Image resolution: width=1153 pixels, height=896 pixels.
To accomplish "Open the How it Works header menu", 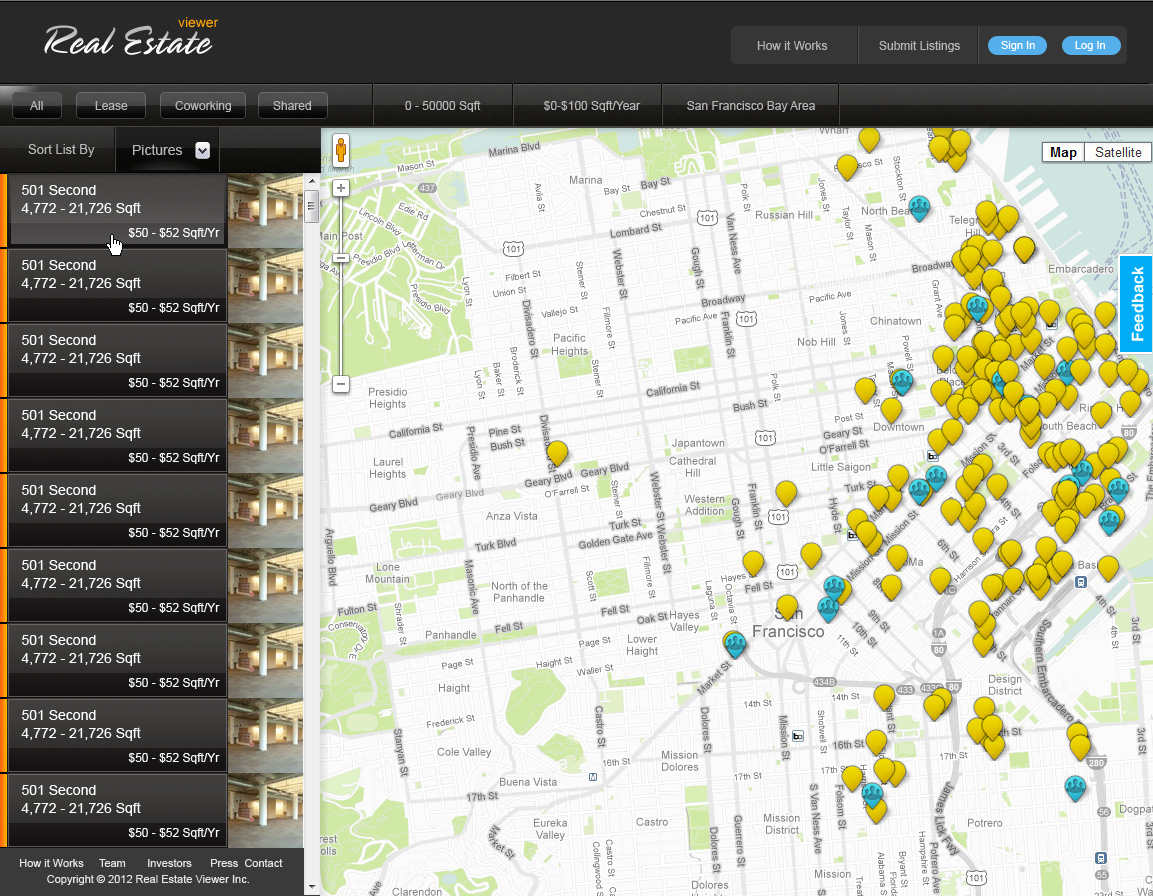I will [792, 45].
